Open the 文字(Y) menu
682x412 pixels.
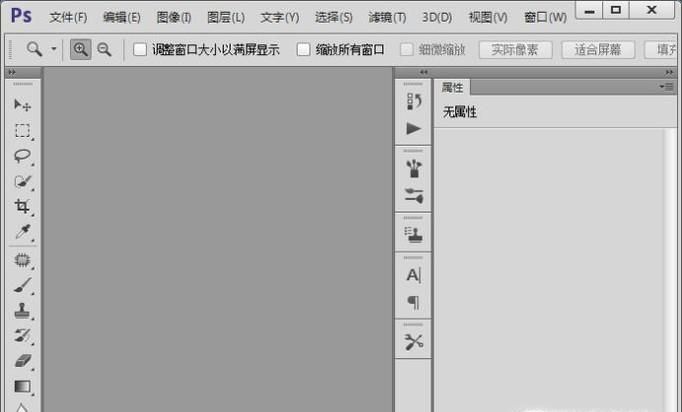(280, 17)
